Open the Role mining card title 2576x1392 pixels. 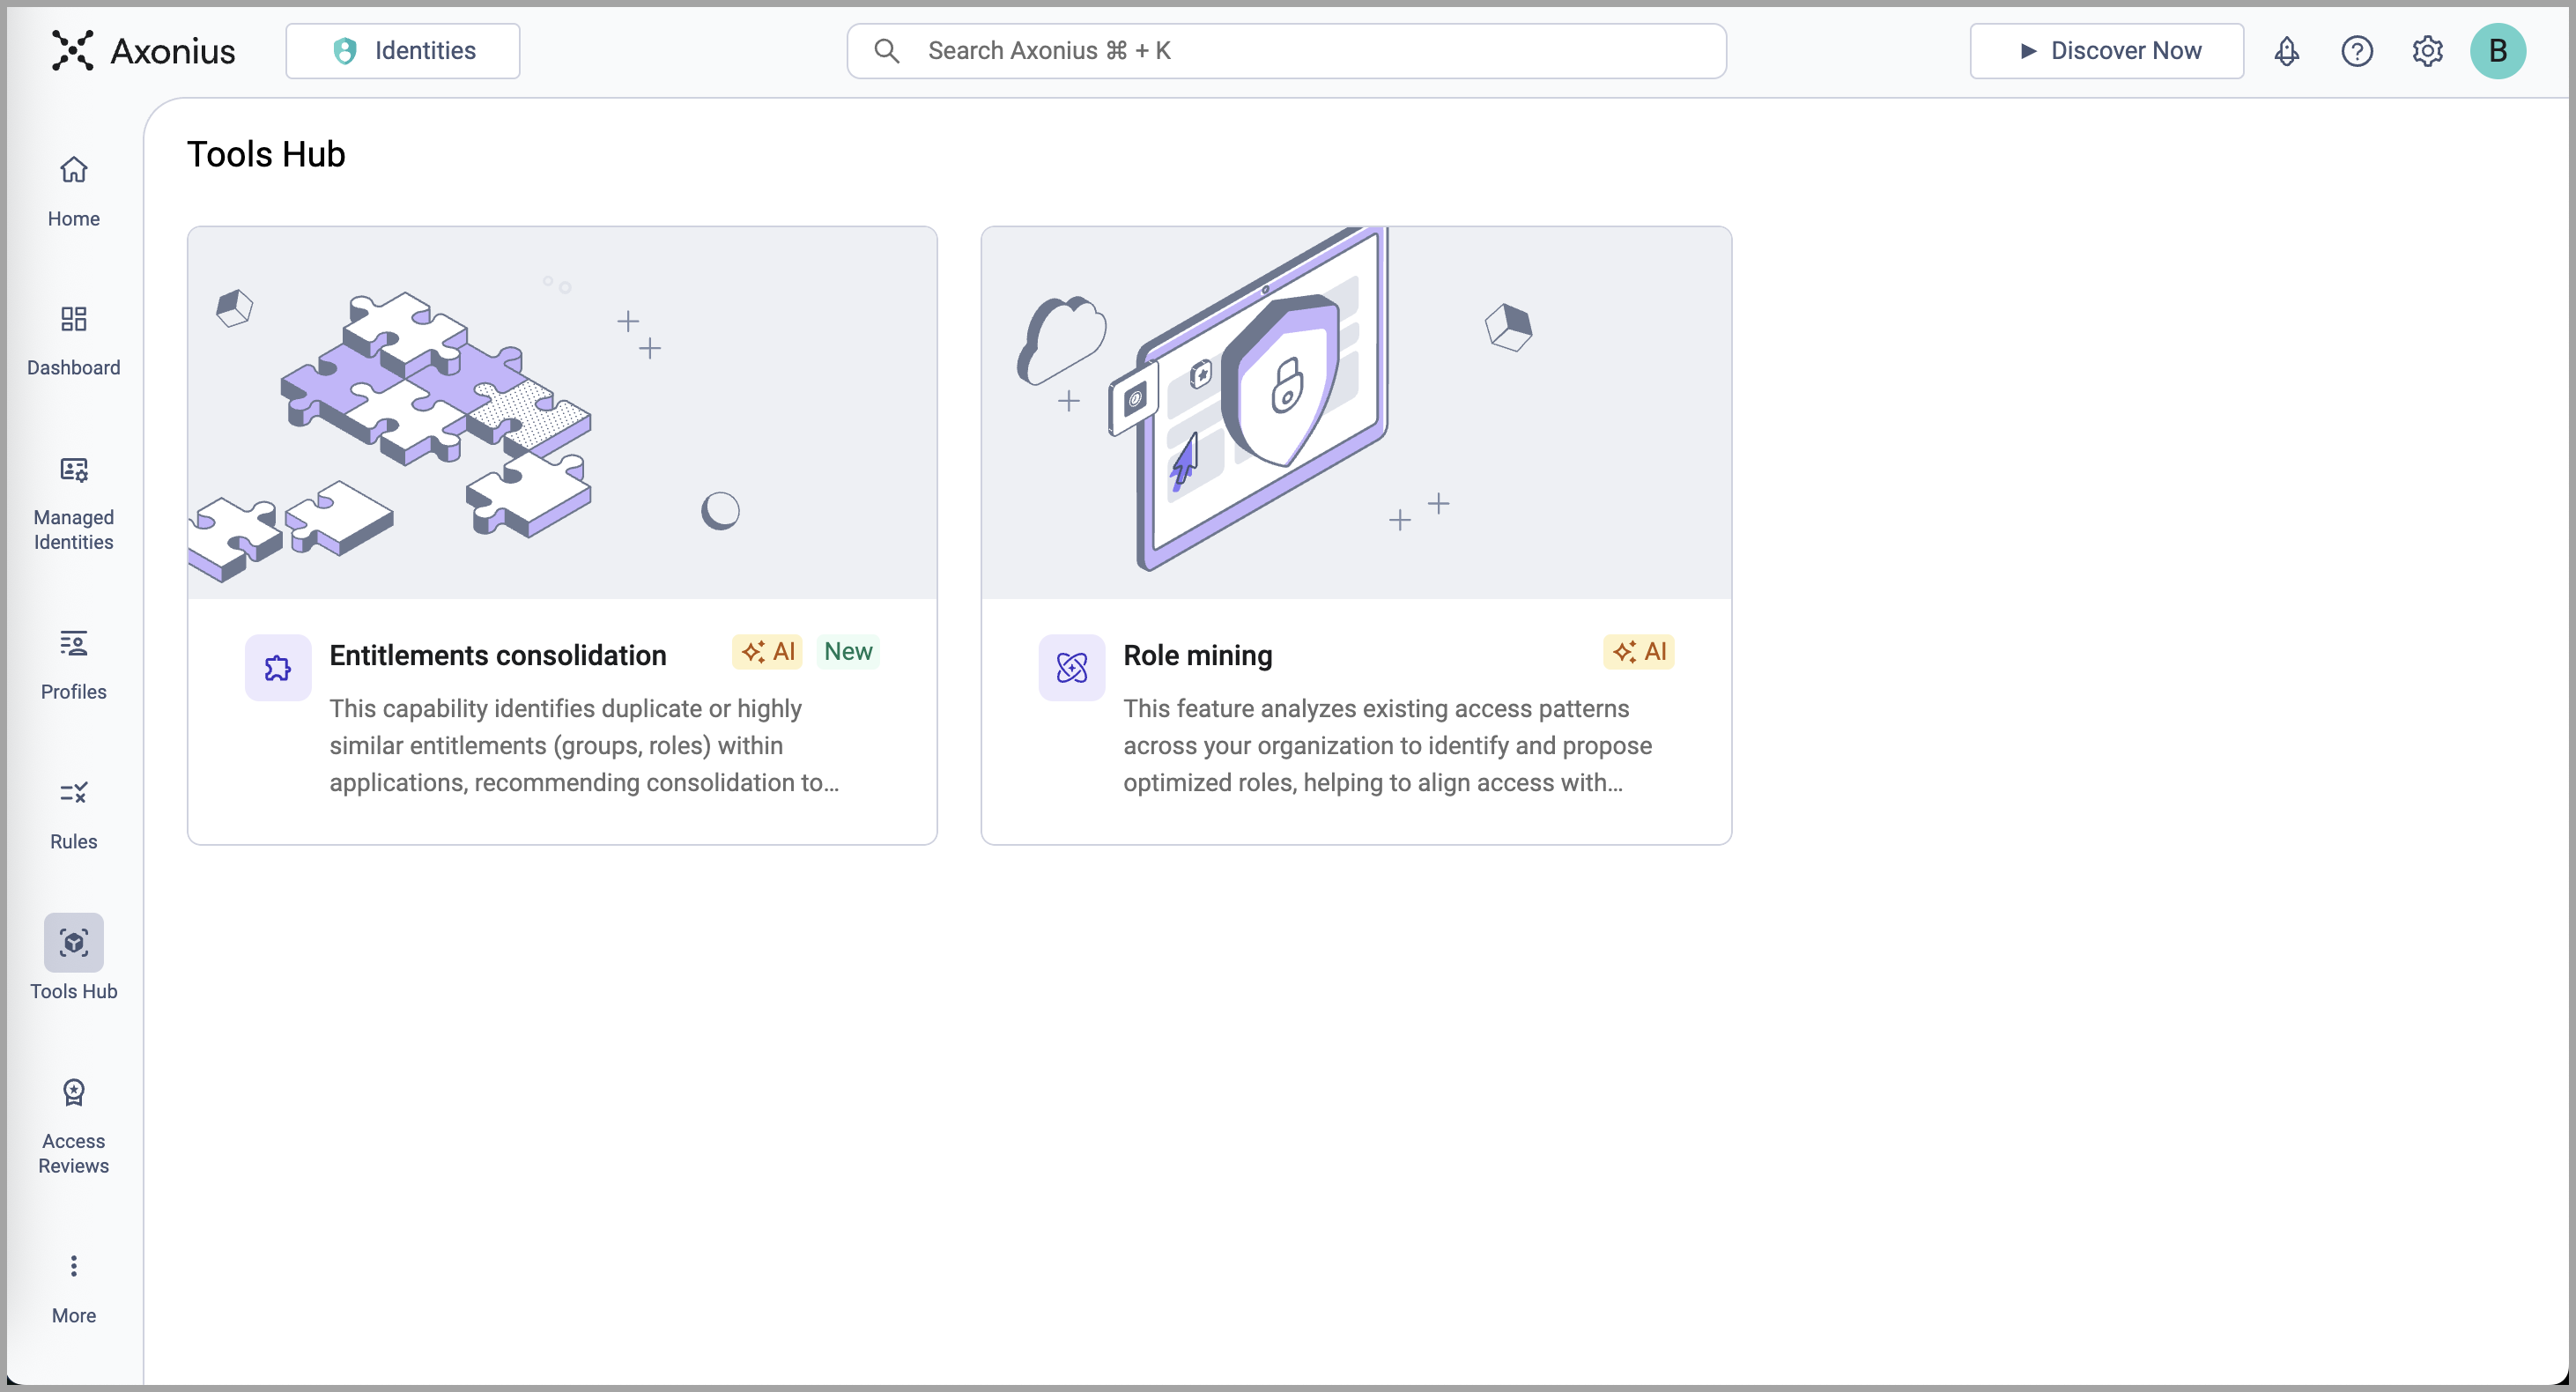(1197, 655)
